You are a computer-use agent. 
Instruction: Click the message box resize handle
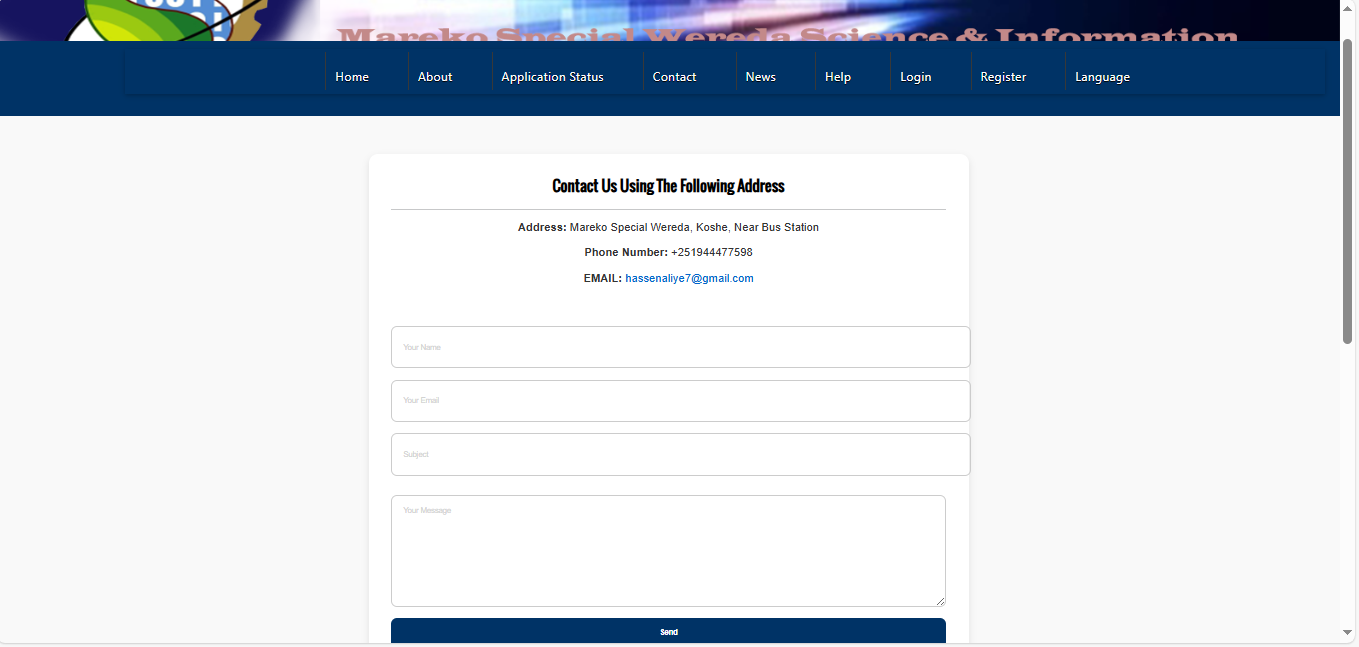coord(940,601)
